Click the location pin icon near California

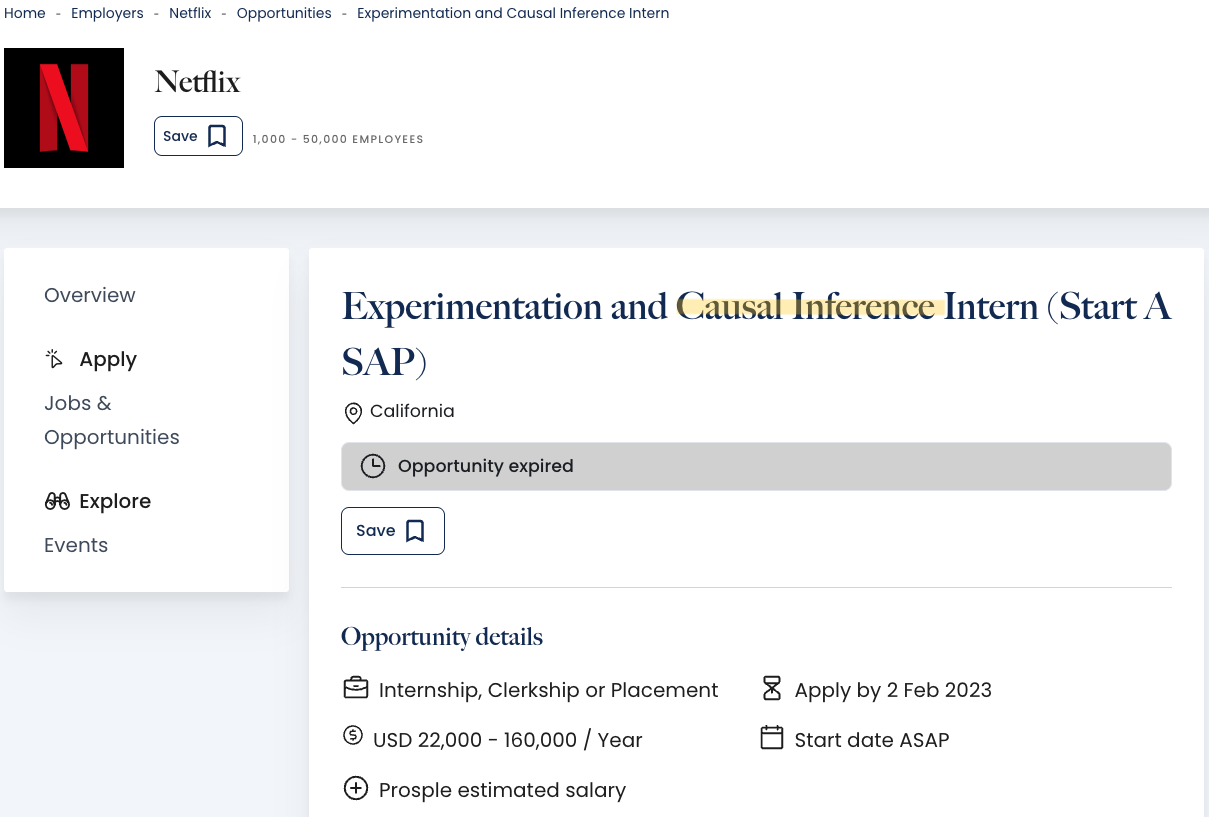pos(353,412)
